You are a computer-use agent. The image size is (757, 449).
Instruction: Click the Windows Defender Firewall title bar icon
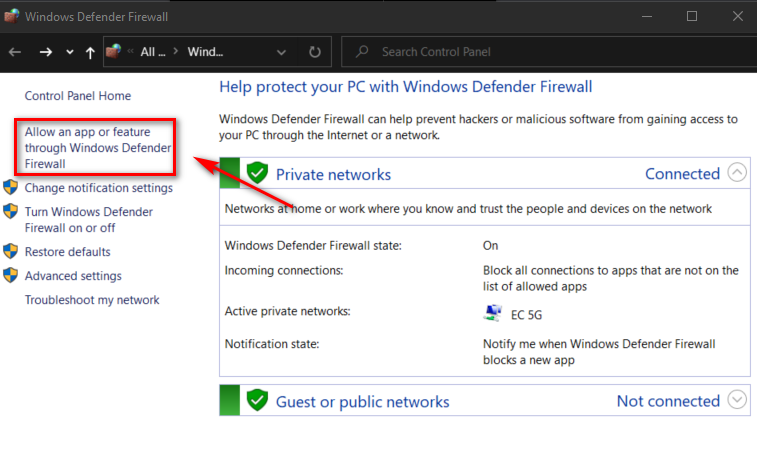[x=12, y=16]
